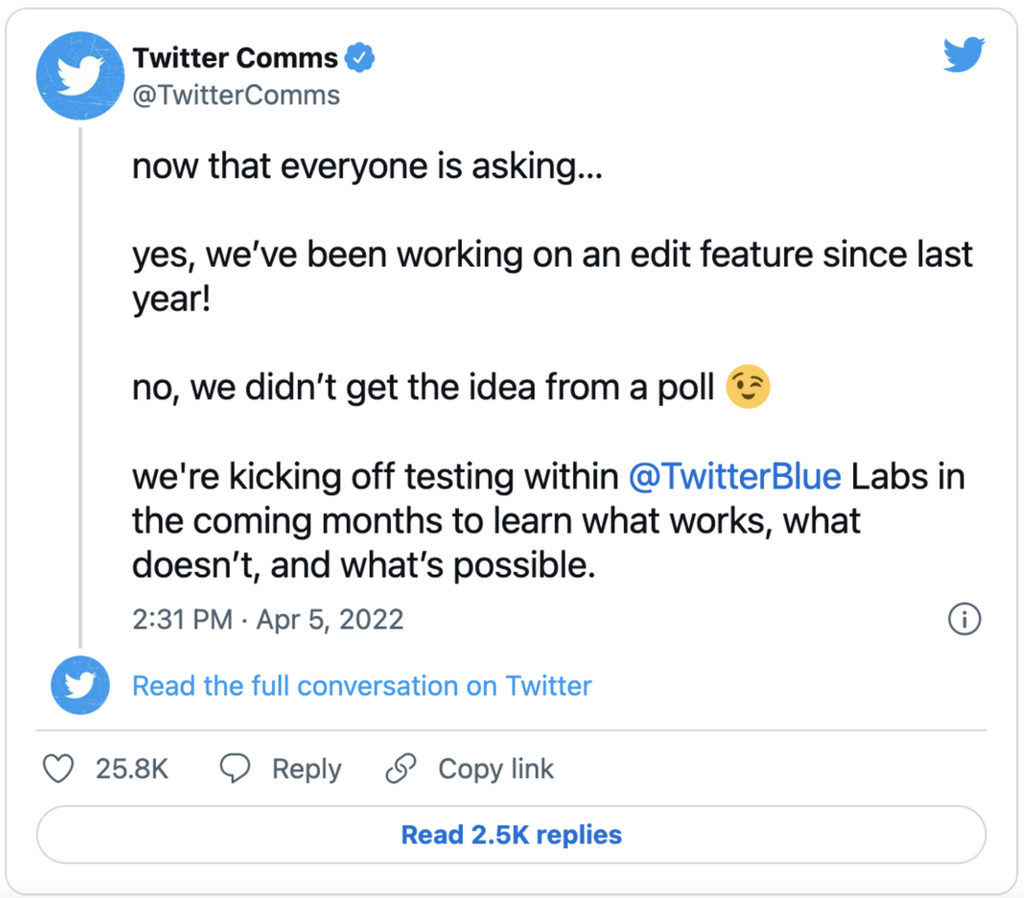Open the @TwitterComms handle link
1024x898 pixels.
coord(236,95)
